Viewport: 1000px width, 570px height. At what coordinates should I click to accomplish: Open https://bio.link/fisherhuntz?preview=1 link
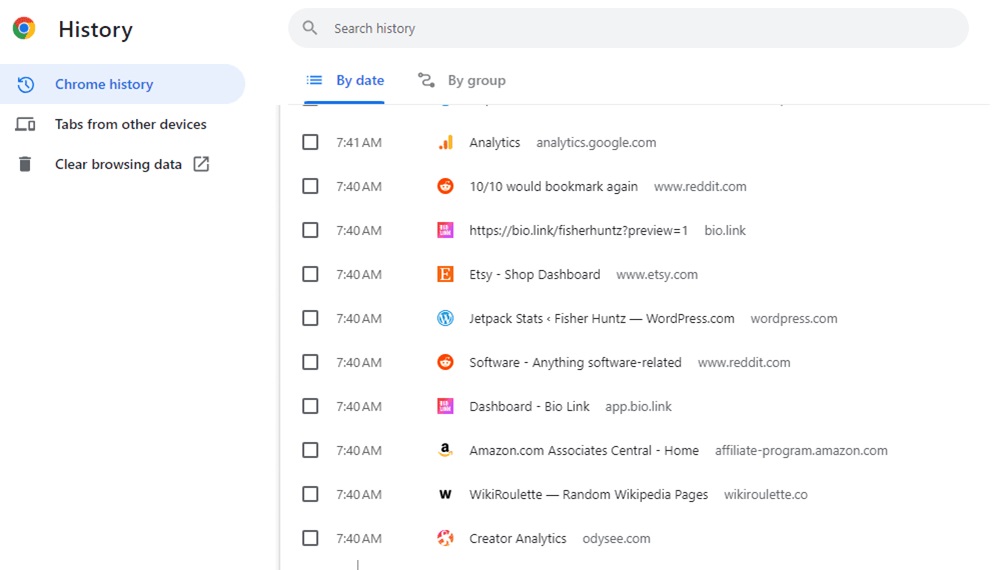click(578, 231)
